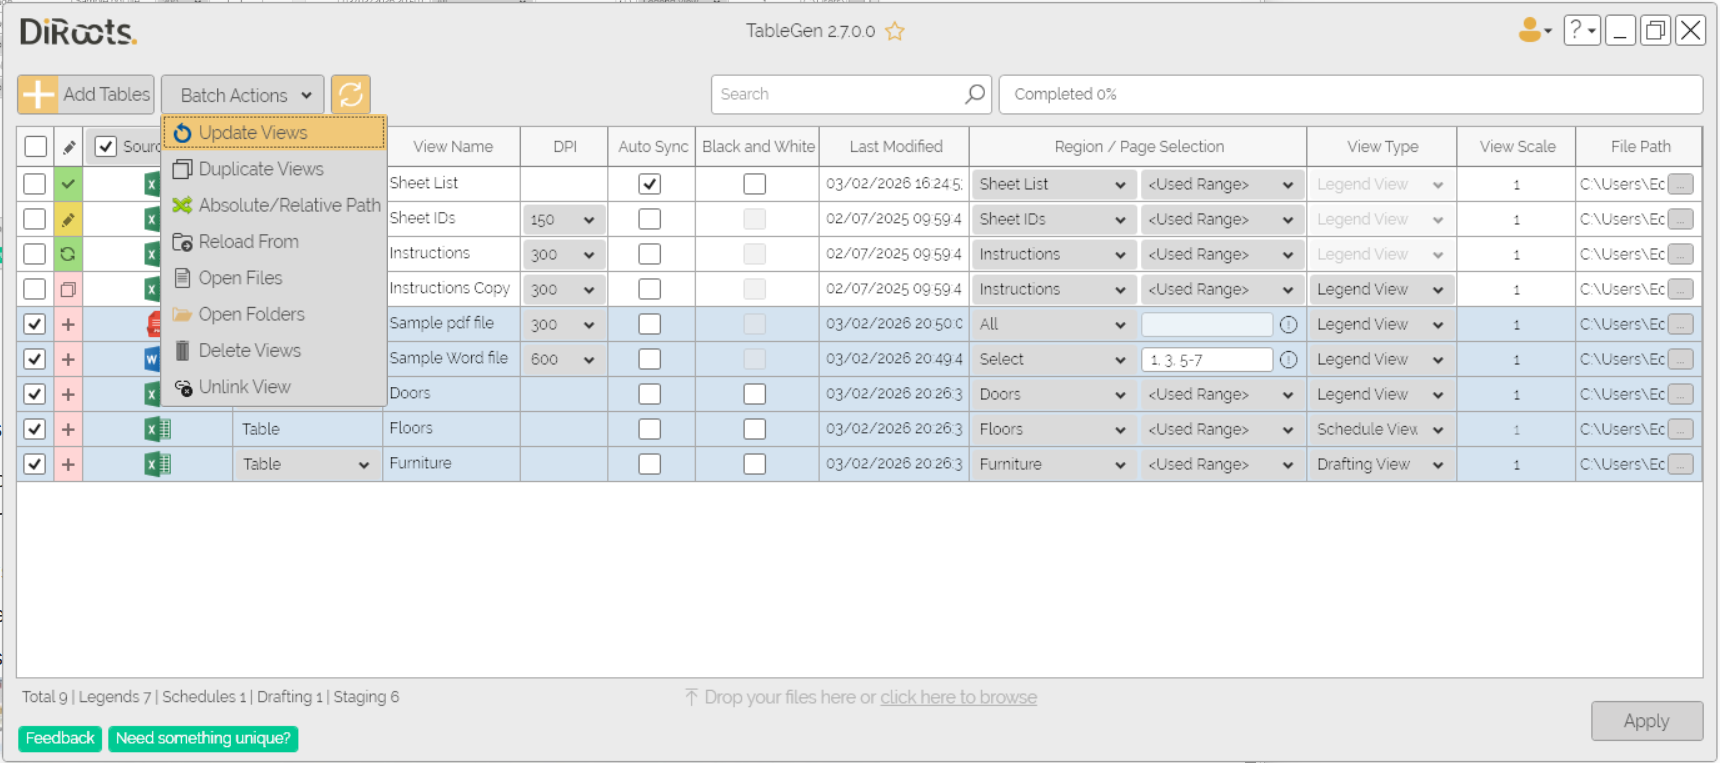Click the refresh icon next to Batch Actions
The width and height of the screenshot is (1720, 763).
(351, 95)
